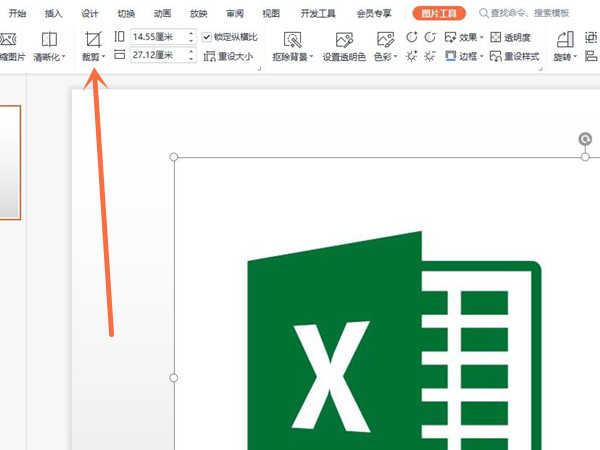Image resolution: width=600 pixels, height=450 pixels.
Task: Switch to the Insert (插入) tab
Action: click(53, 14)
